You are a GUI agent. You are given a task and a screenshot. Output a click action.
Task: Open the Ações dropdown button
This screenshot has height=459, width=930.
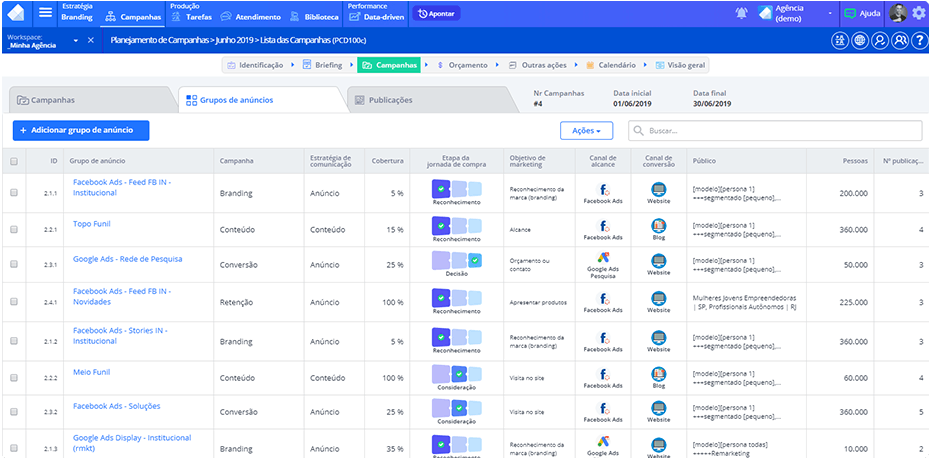[x=587, y=130]
